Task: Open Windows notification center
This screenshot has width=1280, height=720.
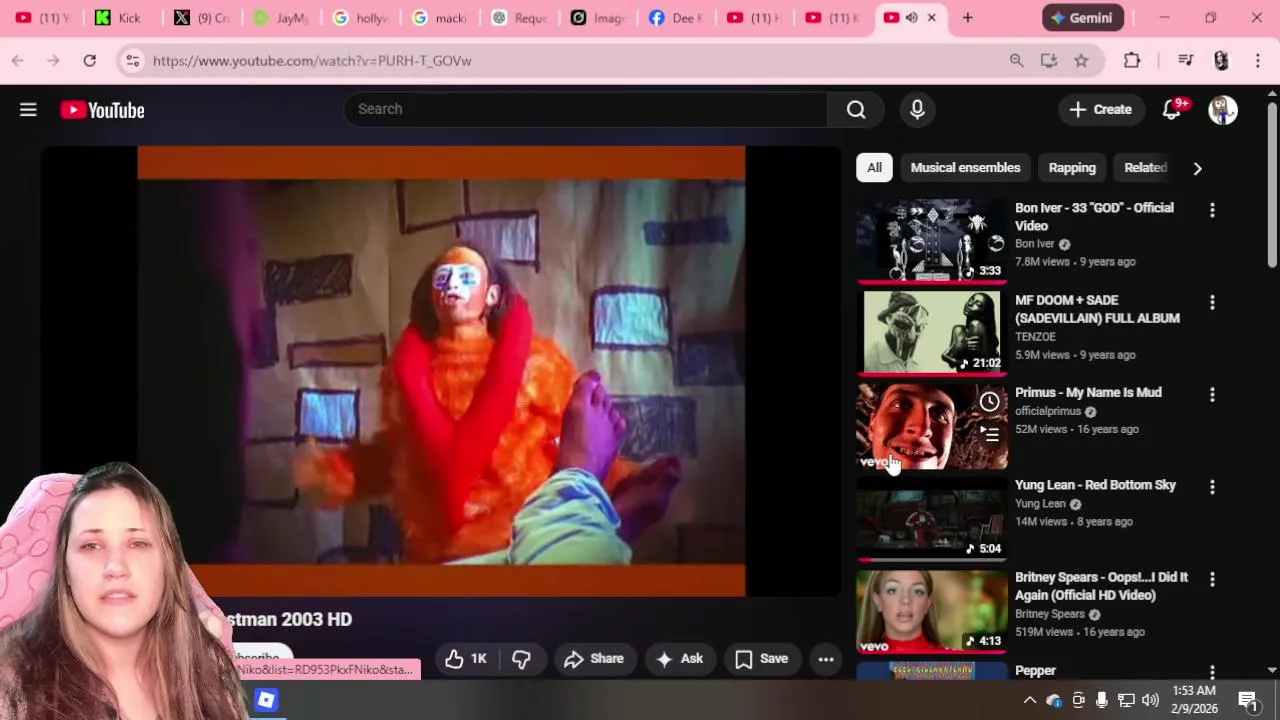Action: click(1249, 700)
